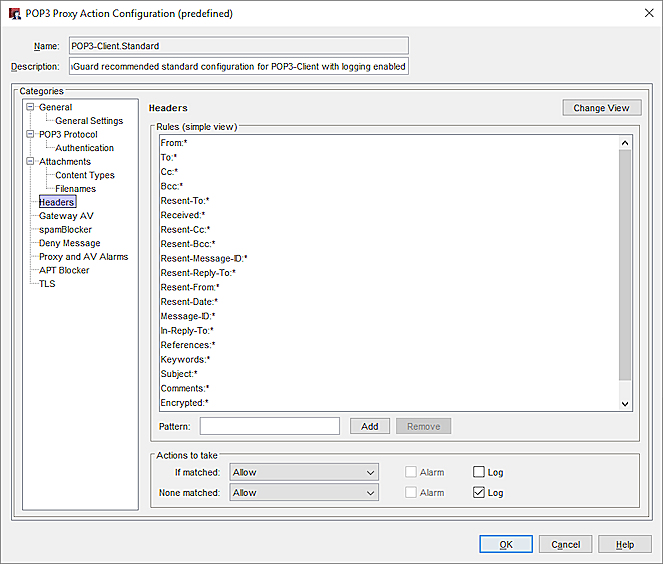Open the Authentication category
Screen dimensions: 663x564
(x=85, y=148)
